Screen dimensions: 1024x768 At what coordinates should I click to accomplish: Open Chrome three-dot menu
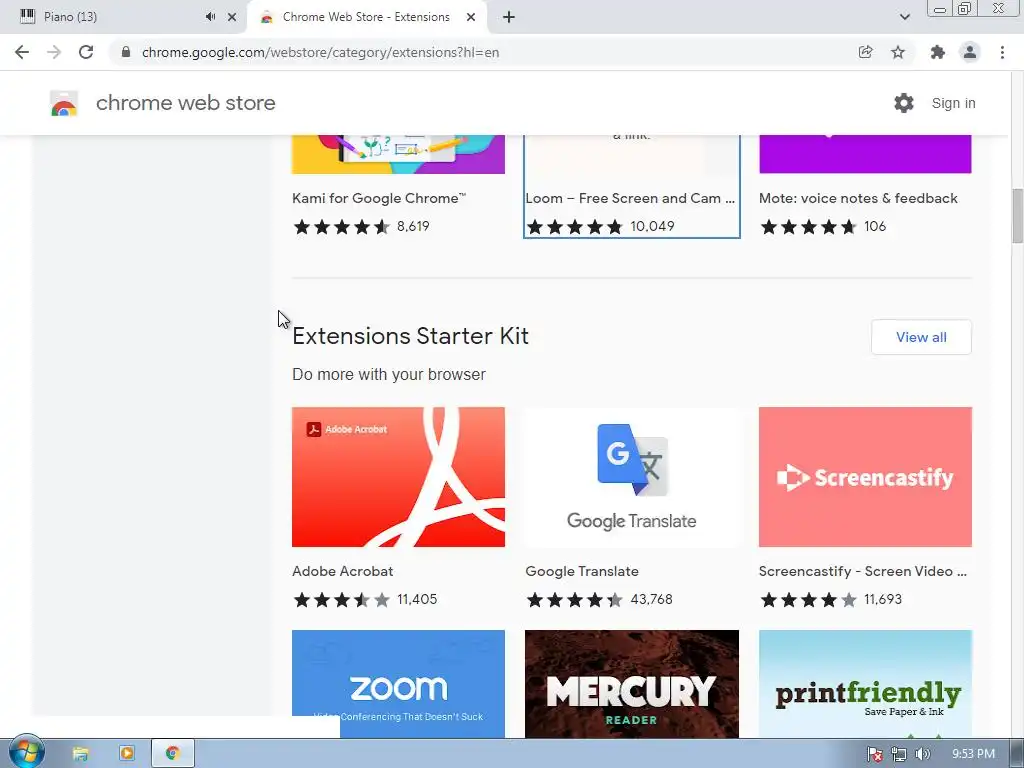tap(1002, 52)
